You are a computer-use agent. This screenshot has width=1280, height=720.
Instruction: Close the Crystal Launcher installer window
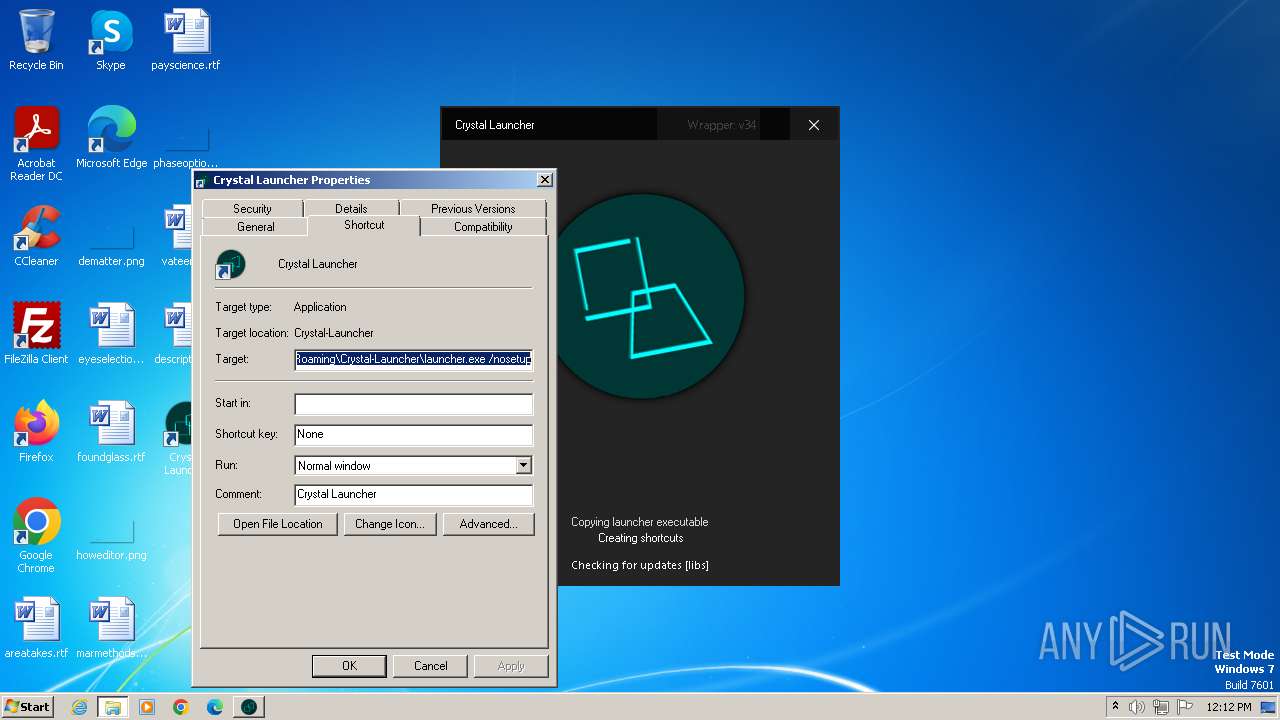click(814, 125)
